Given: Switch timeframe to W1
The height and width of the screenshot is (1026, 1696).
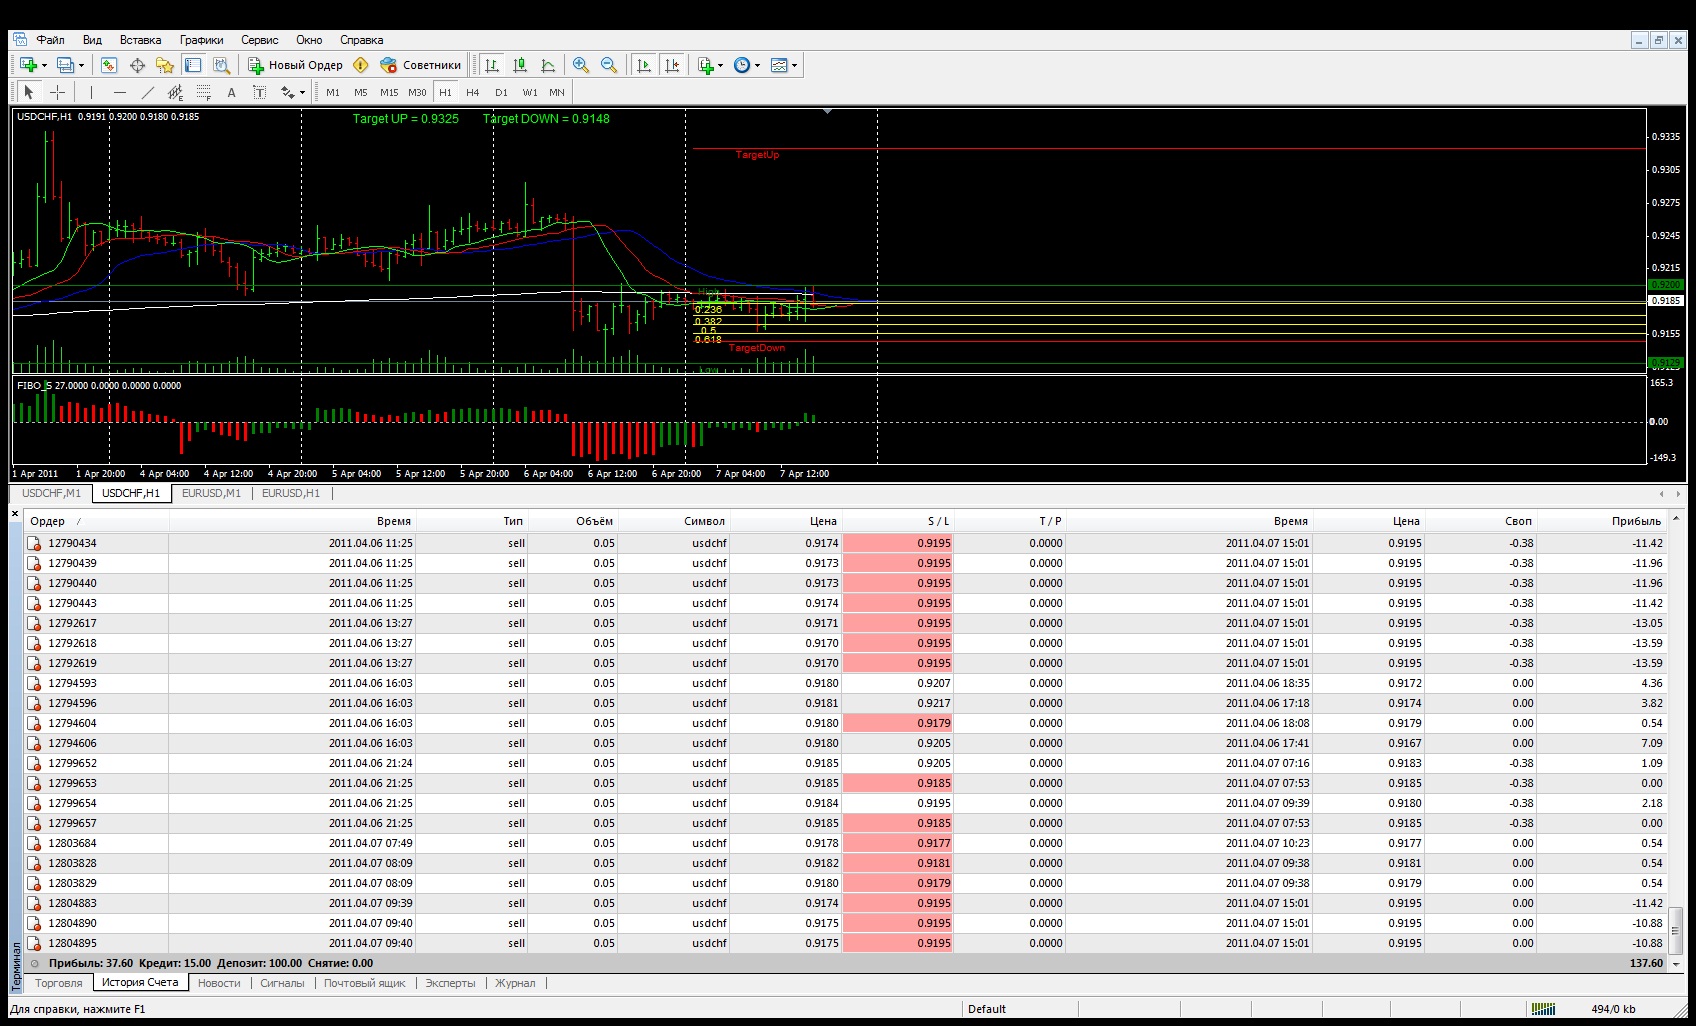Looking at the screenshot, I should [x=530, y=92].
